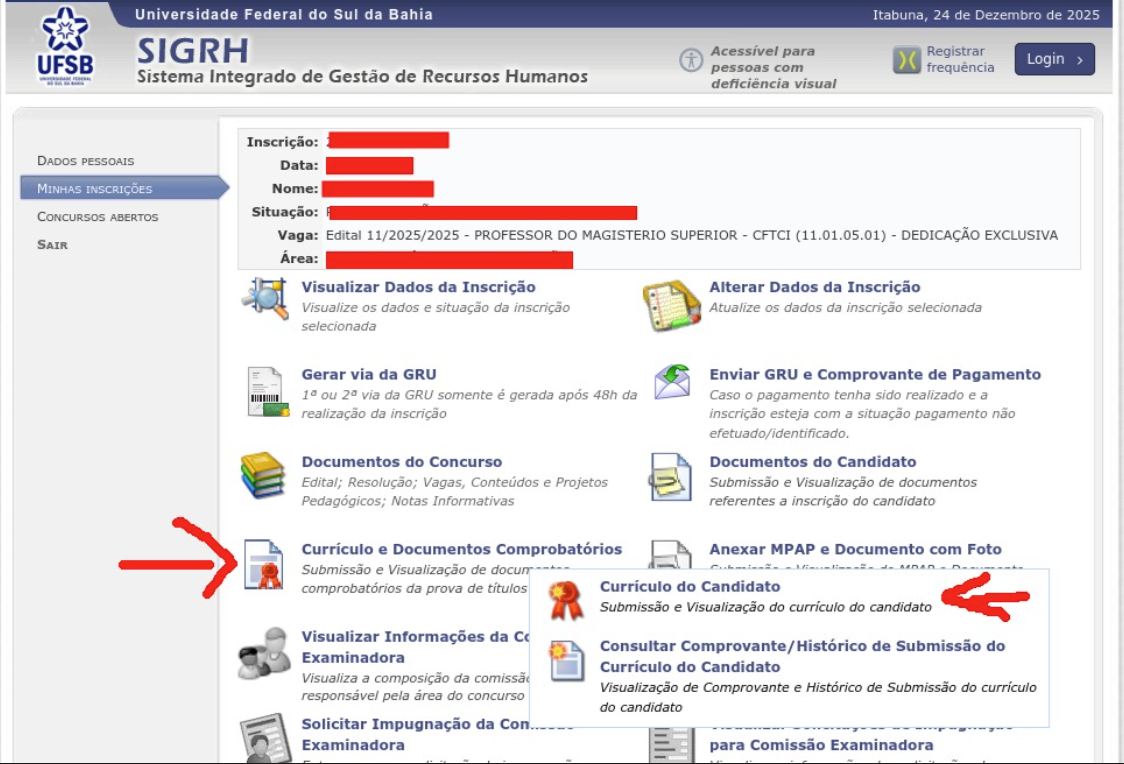Open Dados Pessoais in the sidebar
The height and width of the screenshot is (764, 1124).
click(85, 161)
